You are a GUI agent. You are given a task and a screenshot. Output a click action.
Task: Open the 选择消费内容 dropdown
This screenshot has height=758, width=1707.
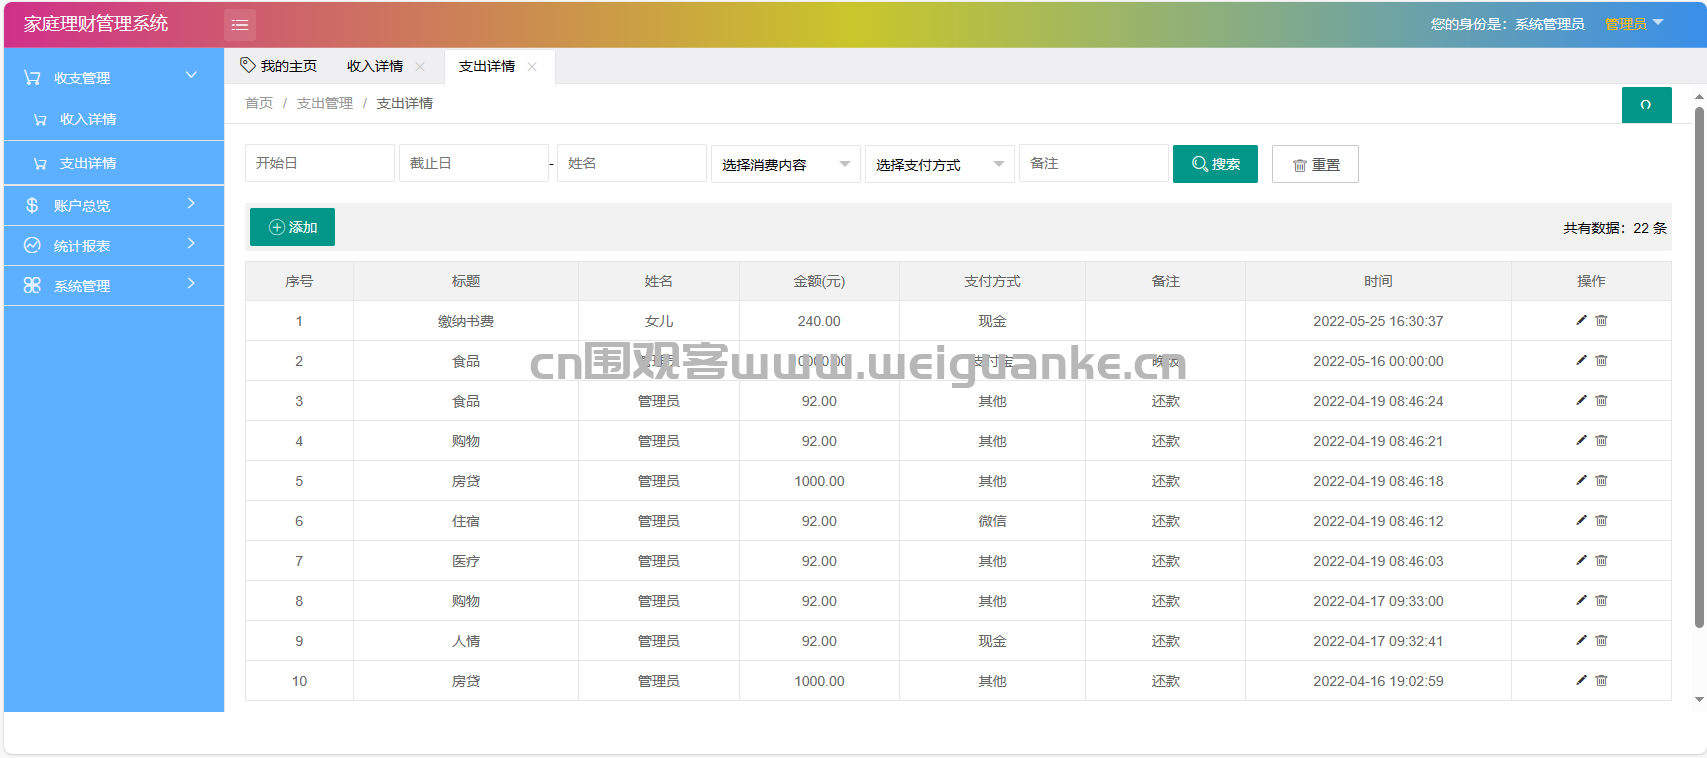(785, 164)
